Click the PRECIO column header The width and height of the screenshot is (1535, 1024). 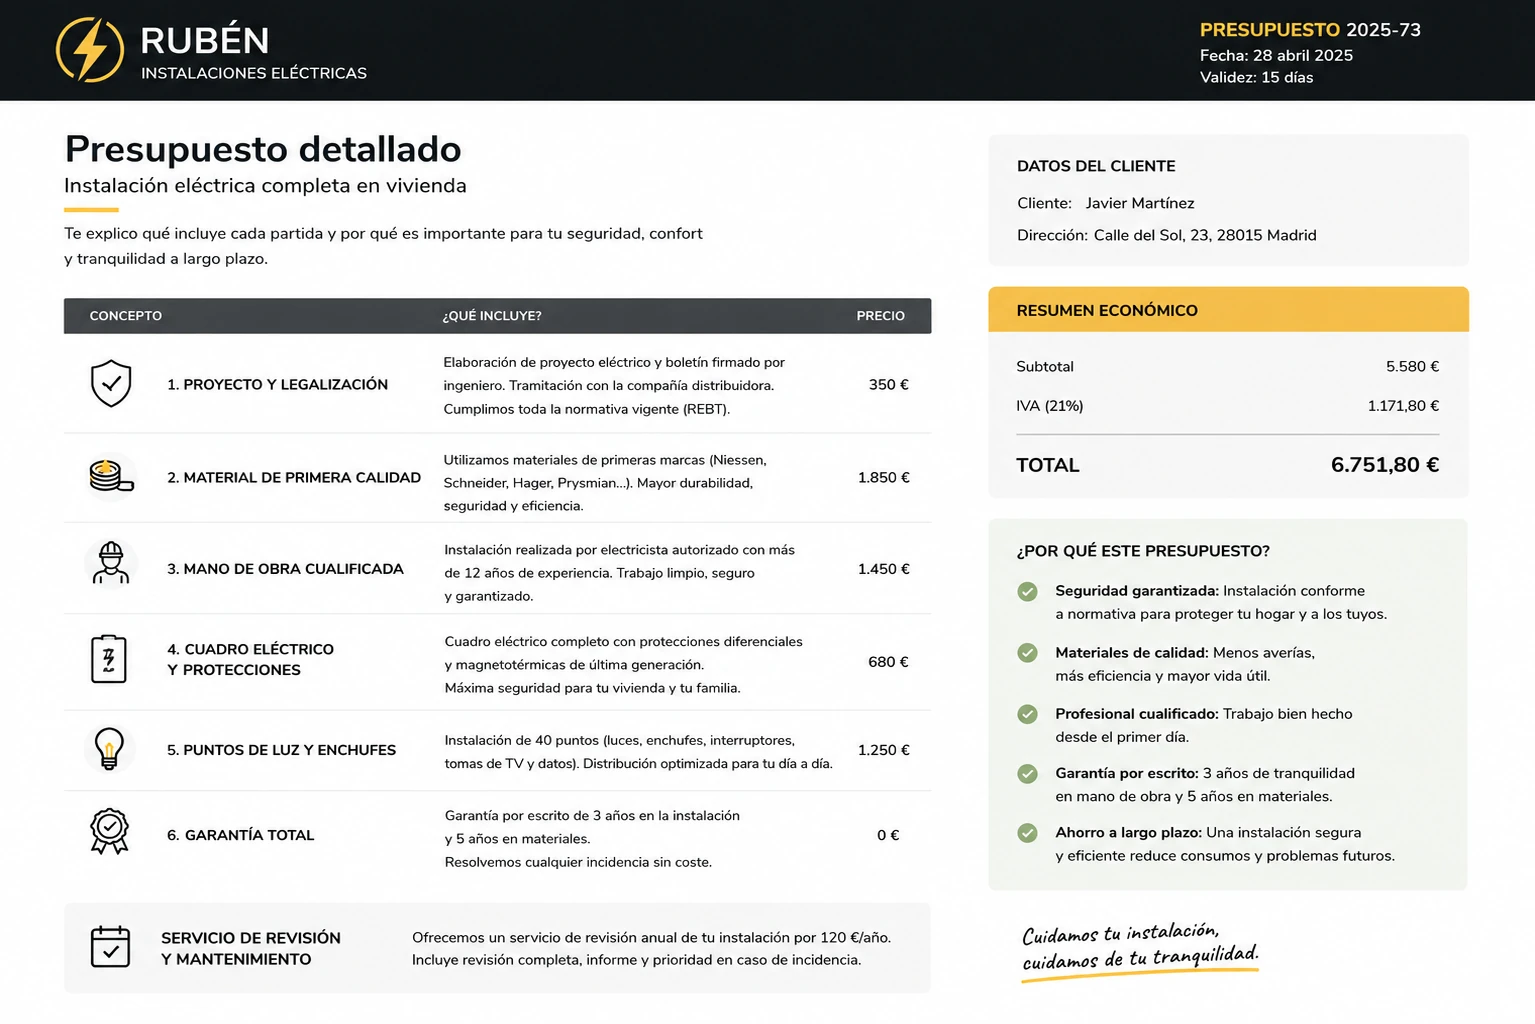[x=880, y=316]
